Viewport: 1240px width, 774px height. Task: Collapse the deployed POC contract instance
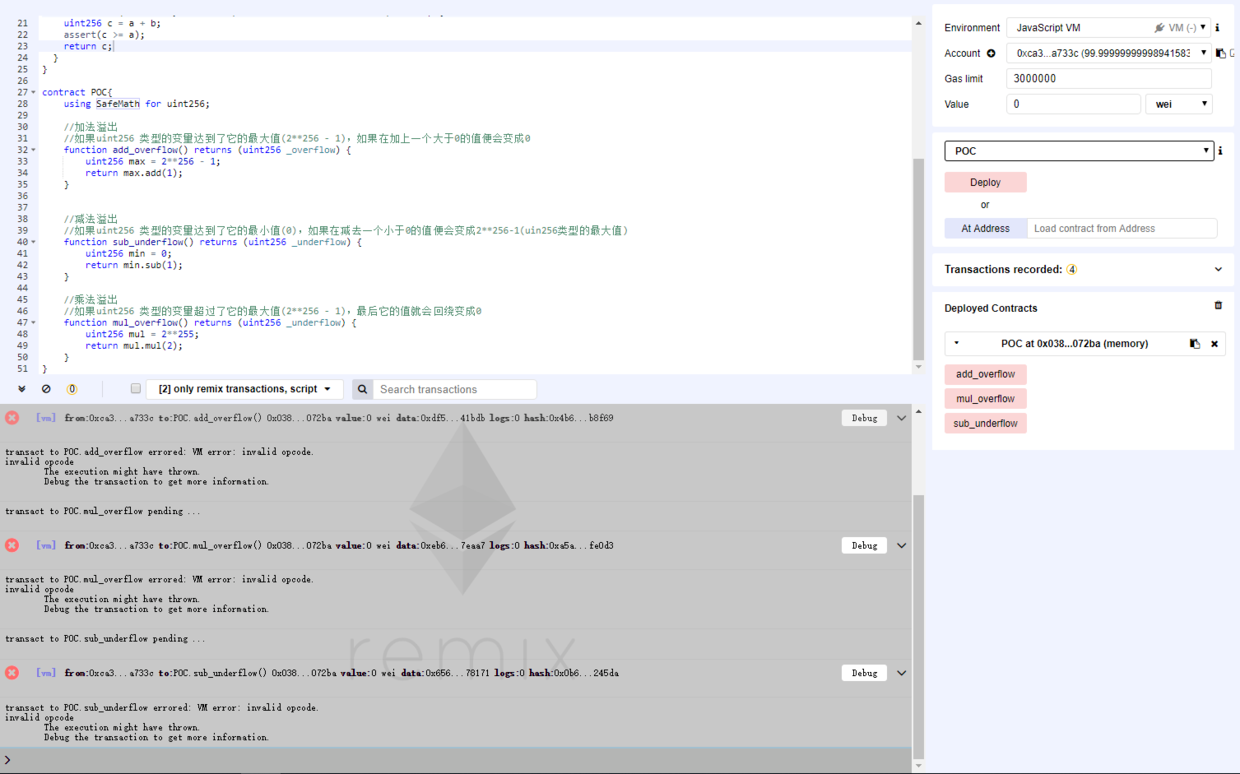pos(956,344)
